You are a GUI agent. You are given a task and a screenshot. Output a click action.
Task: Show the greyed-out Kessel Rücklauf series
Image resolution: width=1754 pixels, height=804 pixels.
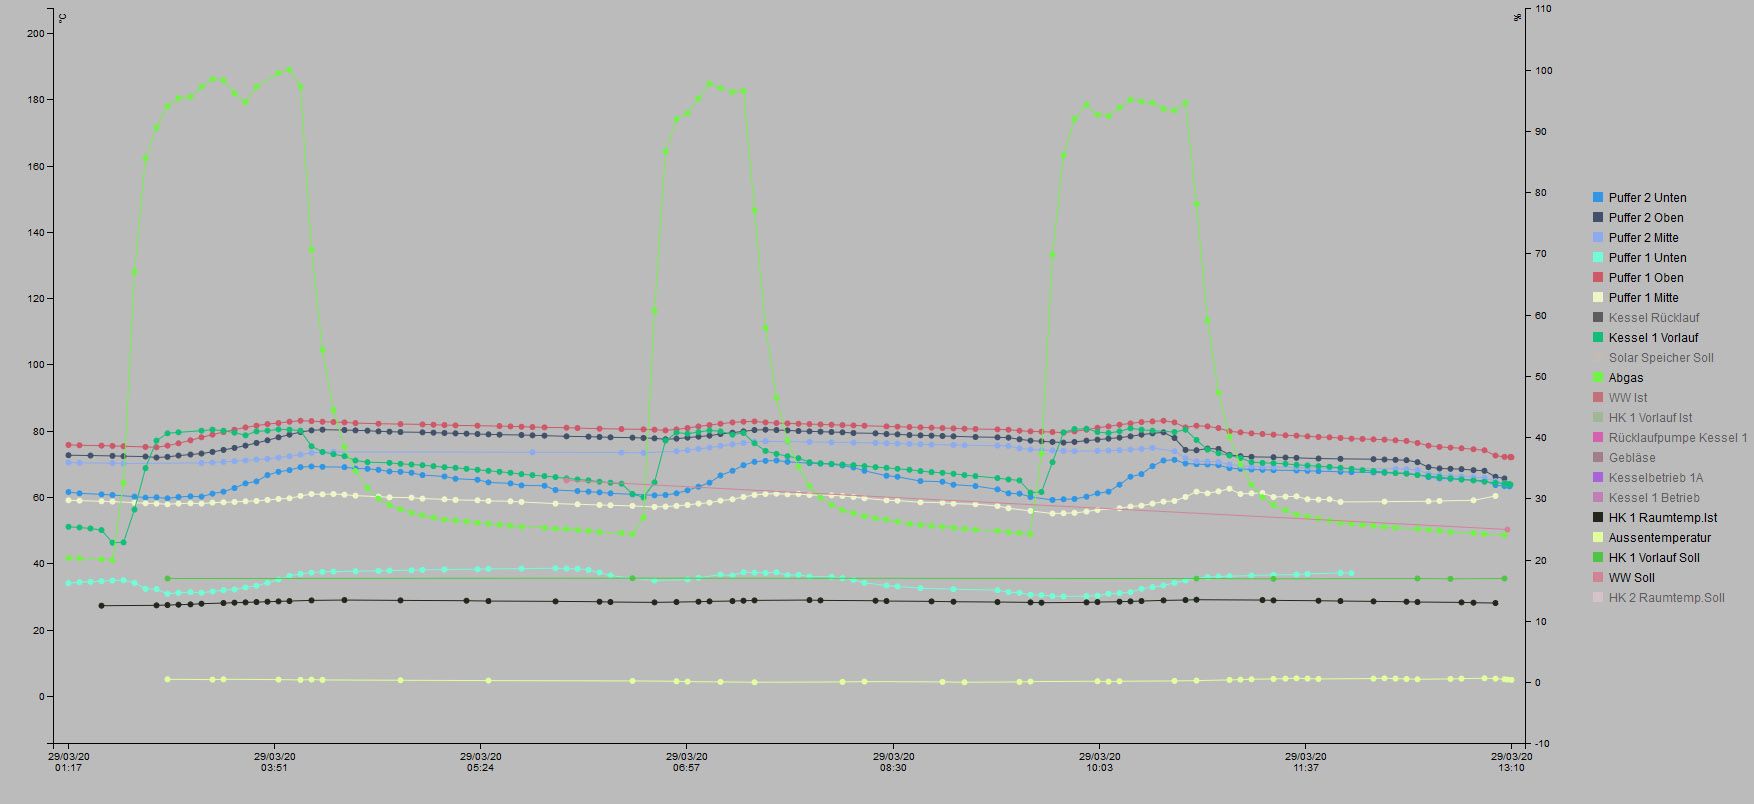pos(1653,318)
